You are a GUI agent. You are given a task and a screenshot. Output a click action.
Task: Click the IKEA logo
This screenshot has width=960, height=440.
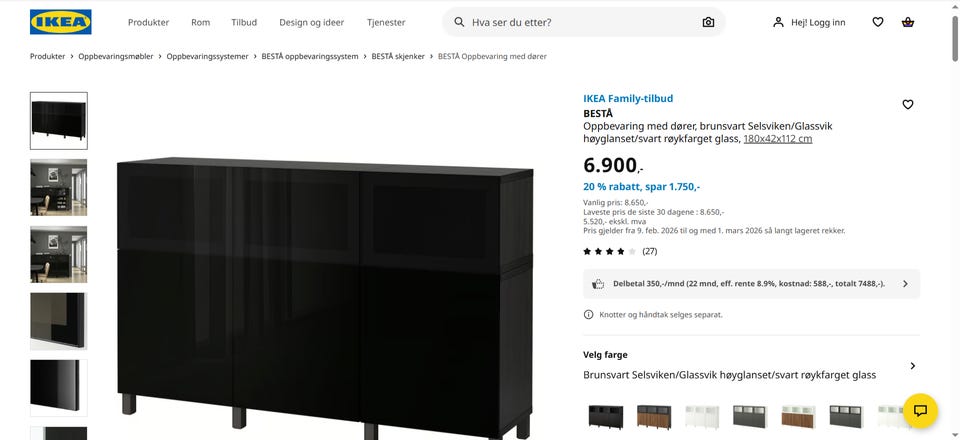(61, 22)
